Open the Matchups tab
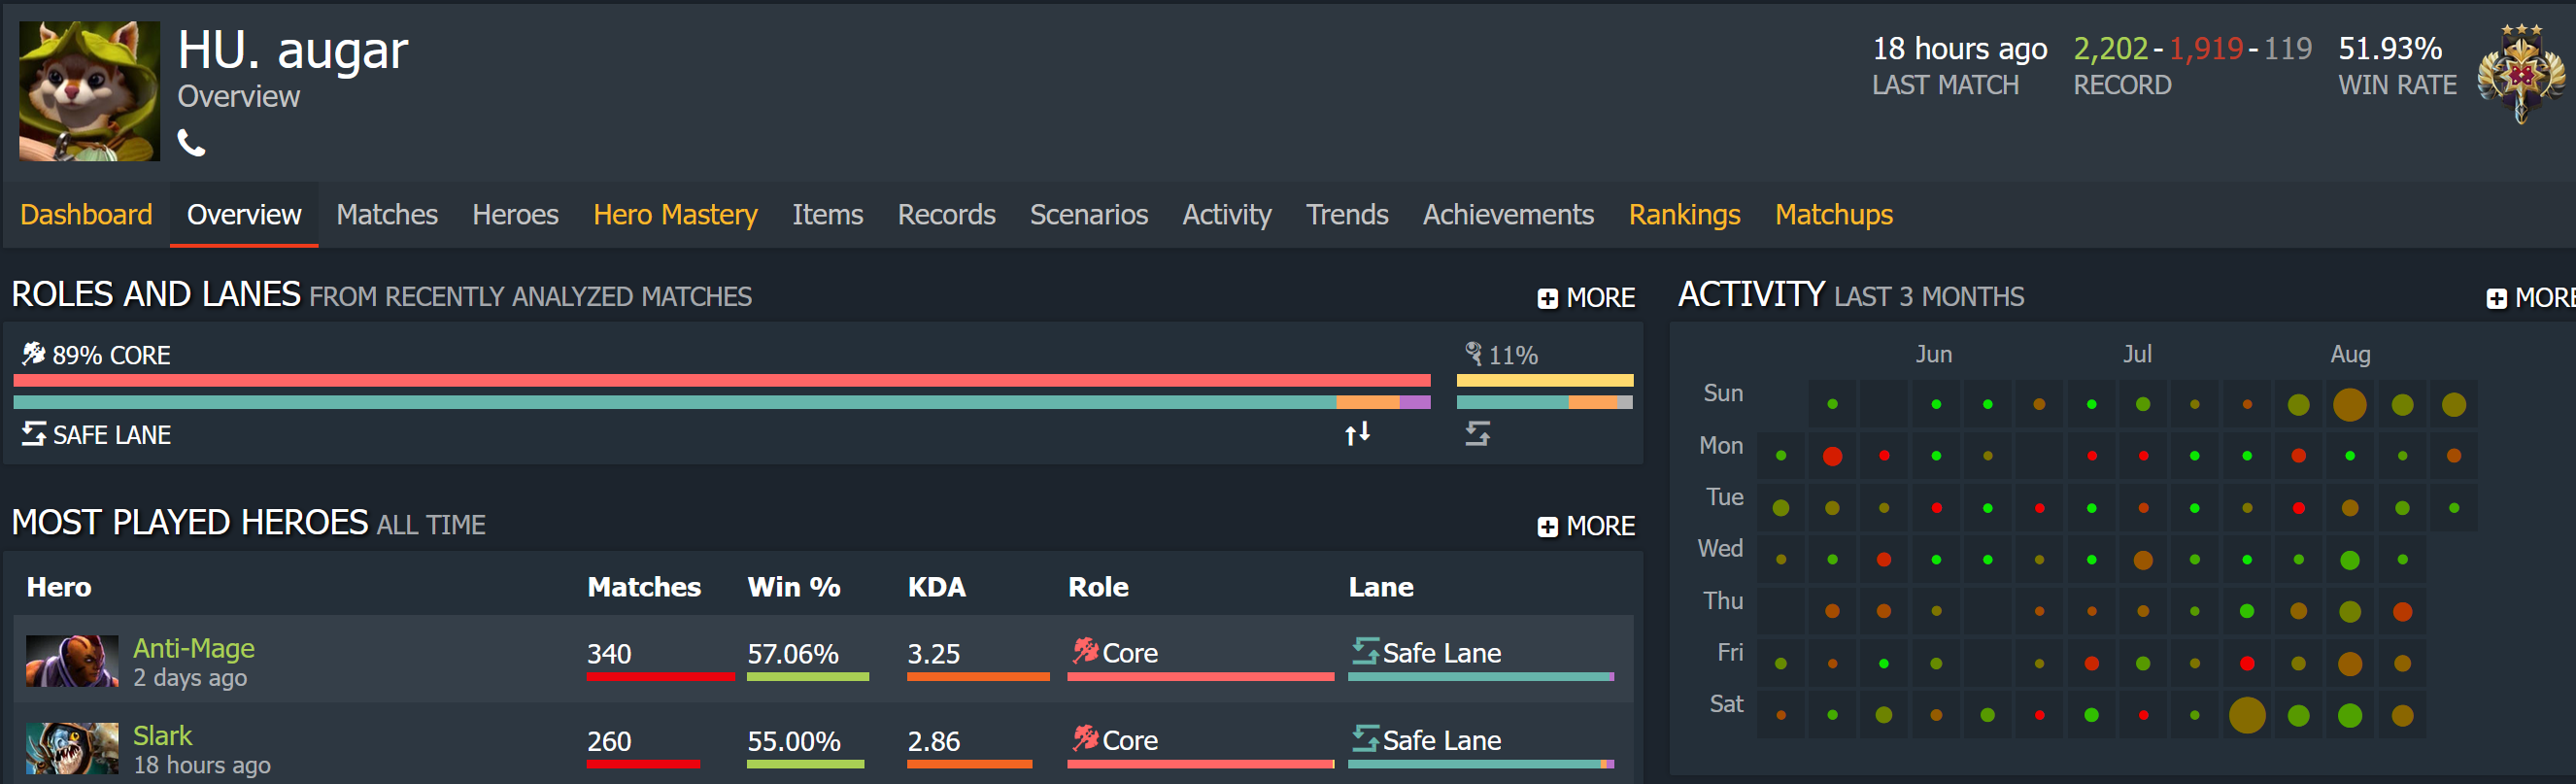The width and height of the screenshot is (2576, 784). point(1834,214)
